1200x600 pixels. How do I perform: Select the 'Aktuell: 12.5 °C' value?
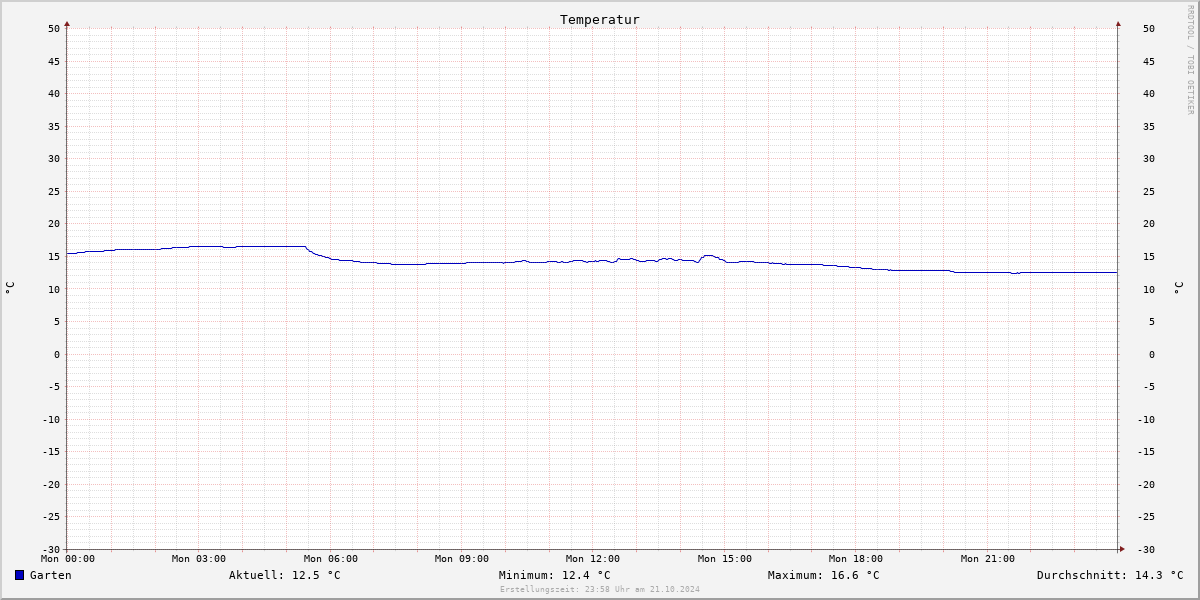285,575
